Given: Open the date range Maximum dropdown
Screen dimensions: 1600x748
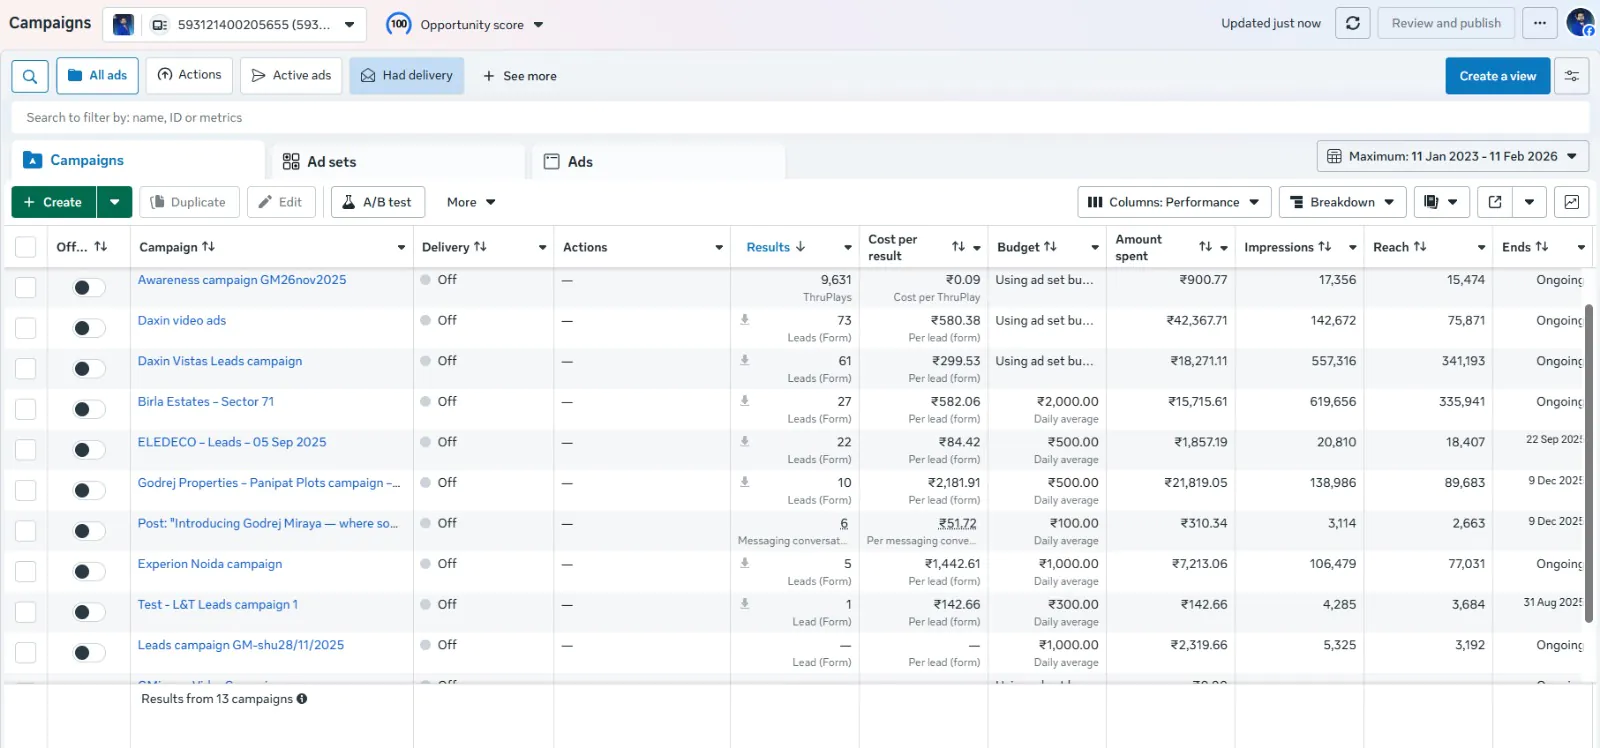Looking at the screenshot, I should point(1453,156).
